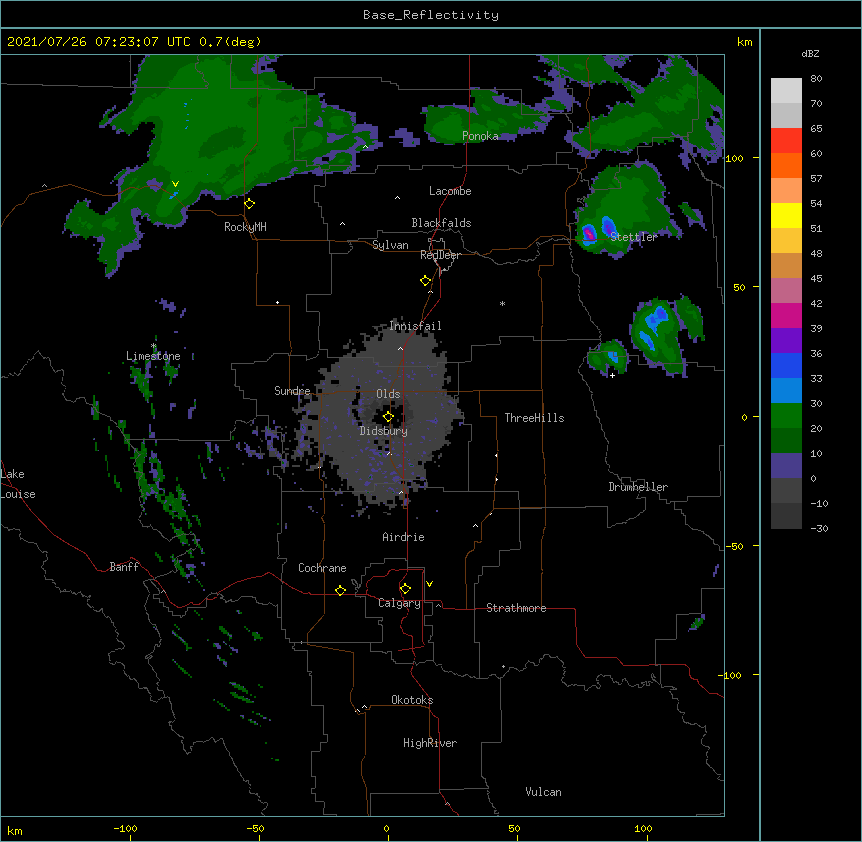This screenshot has height=842, width=862.
Task: Click the yellow diamond marker south of RedDeer
Action: pyautogui.click(x=425, y=281)
